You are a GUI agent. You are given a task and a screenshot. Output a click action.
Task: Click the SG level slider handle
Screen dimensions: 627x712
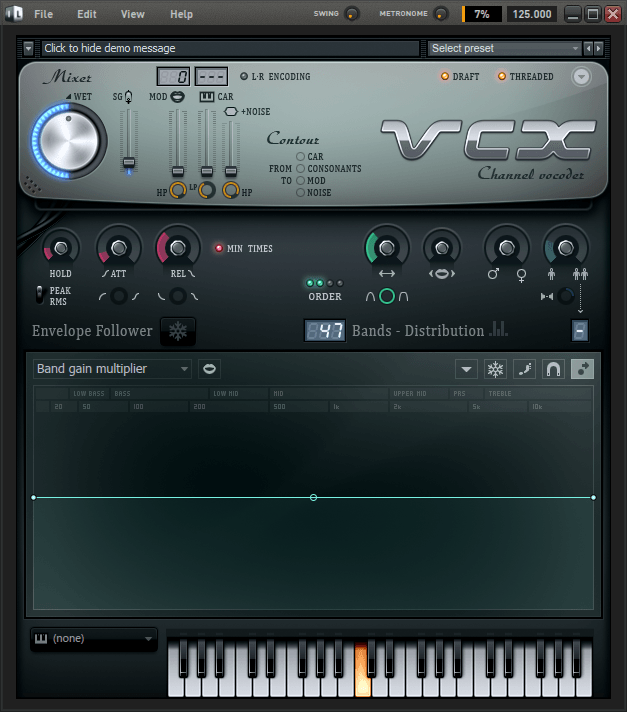[x=129, y=163]
